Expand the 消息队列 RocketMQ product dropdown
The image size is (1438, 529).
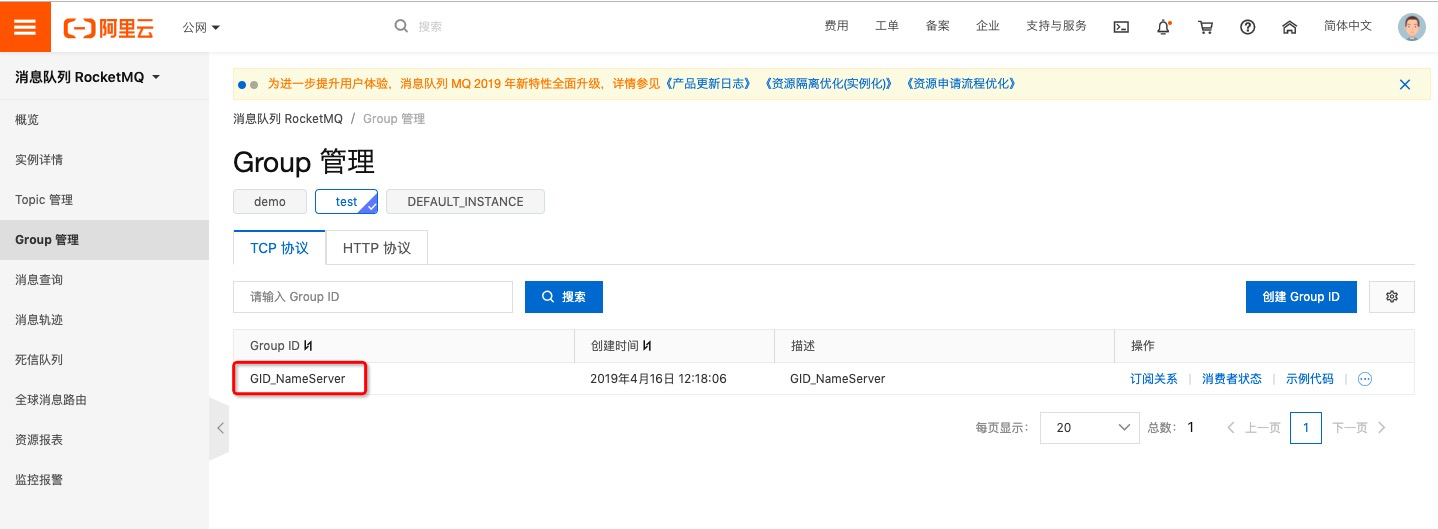(87, 77)
